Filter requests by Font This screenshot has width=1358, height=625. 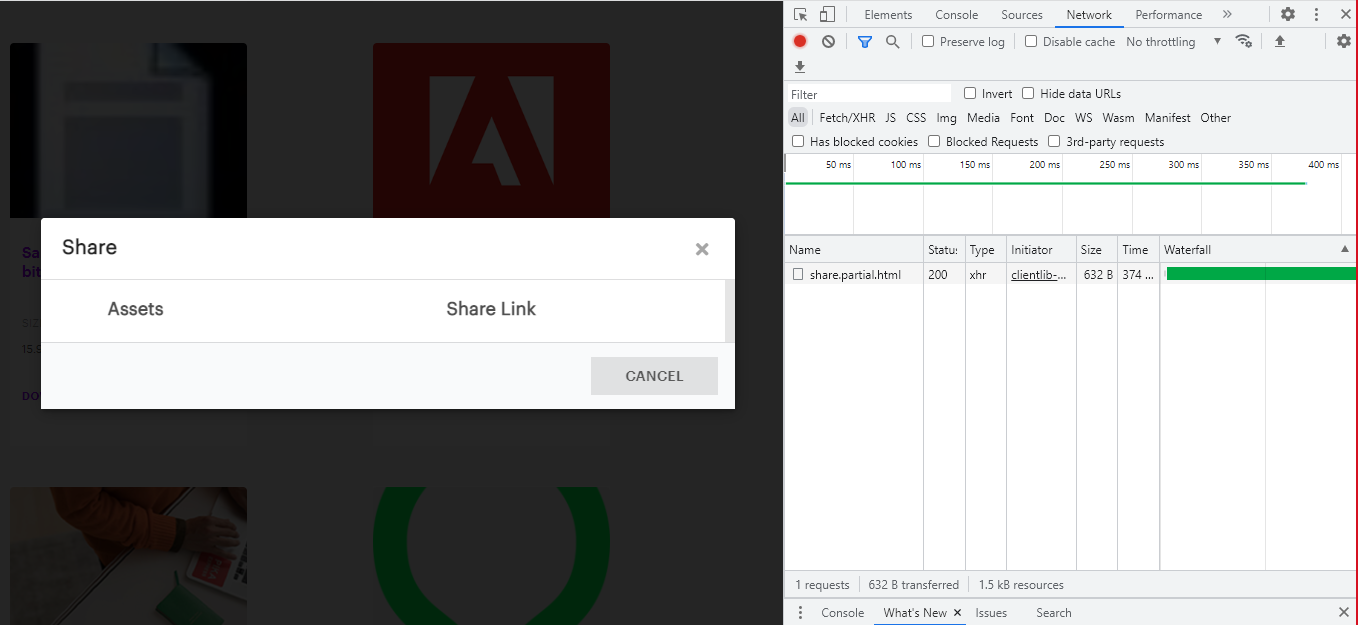click(x=1022, y=117)
